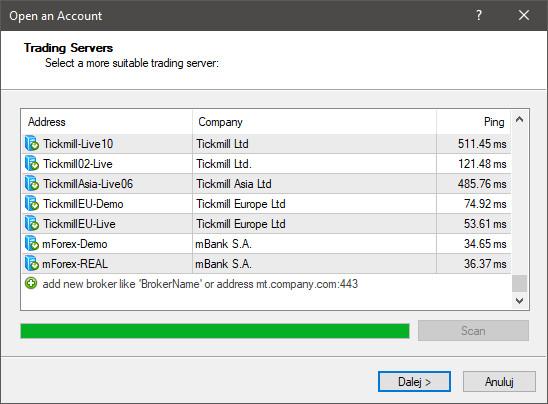Click the TickmillAsia-Live06 server icon
This screenshot has width=548, height=404.
[x=32, y=183]
